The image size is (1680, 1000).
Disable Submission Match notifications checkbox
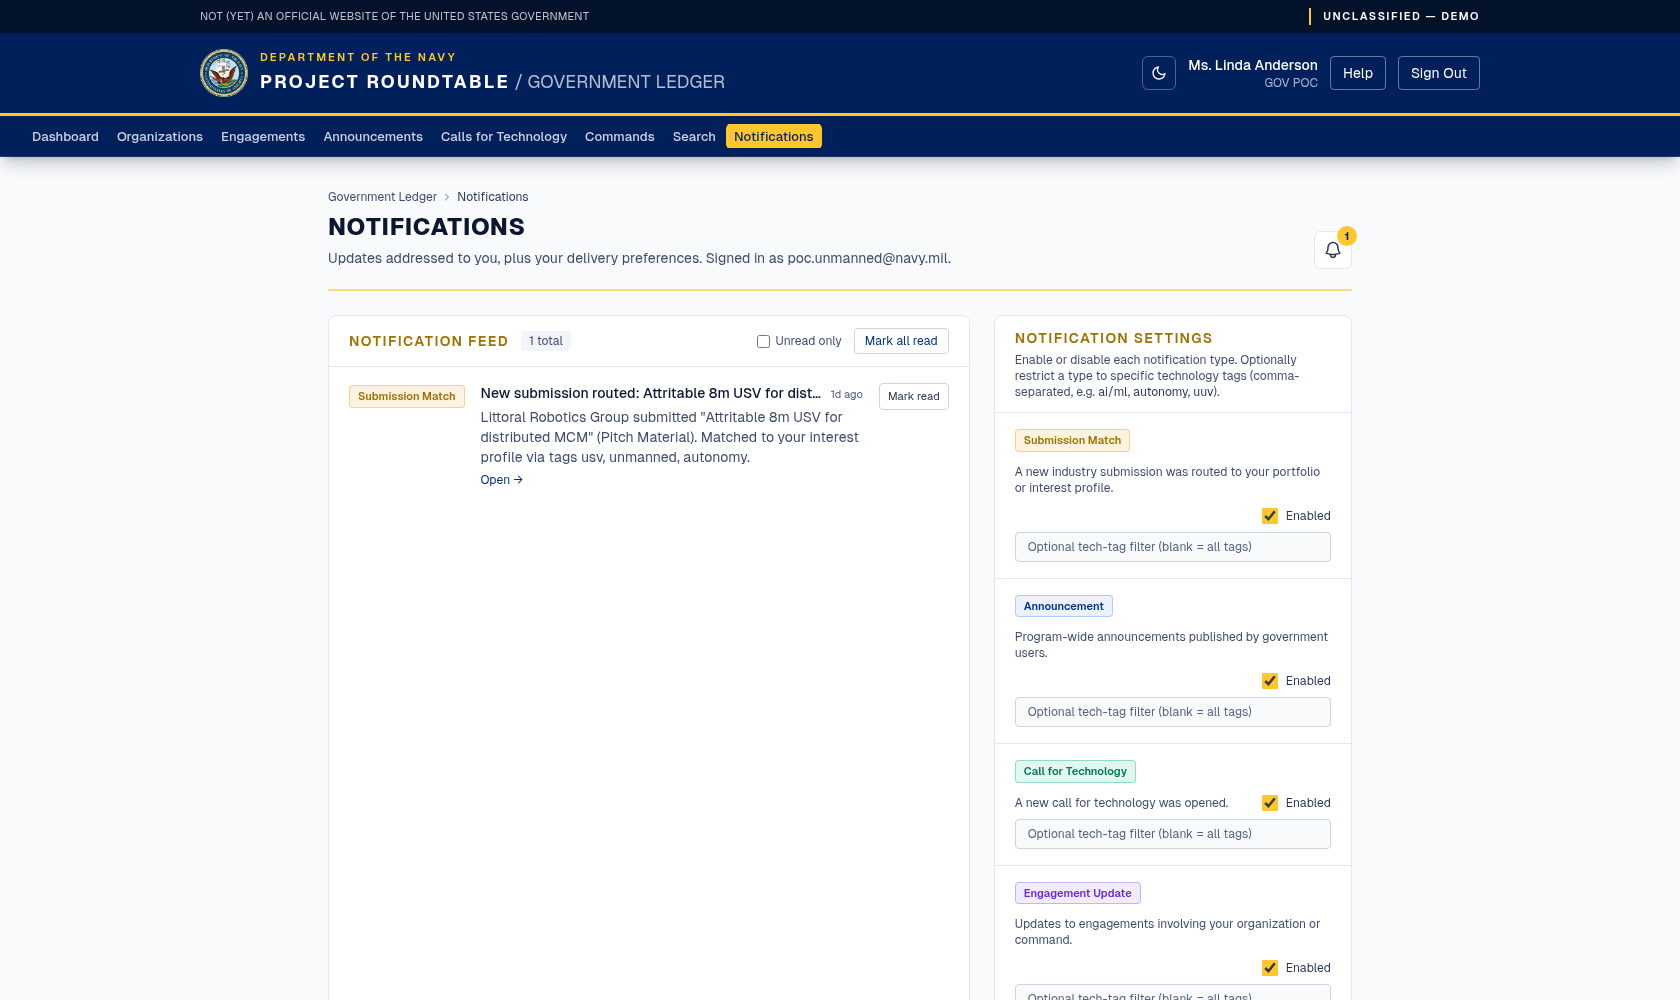(x=1270, y=516)
